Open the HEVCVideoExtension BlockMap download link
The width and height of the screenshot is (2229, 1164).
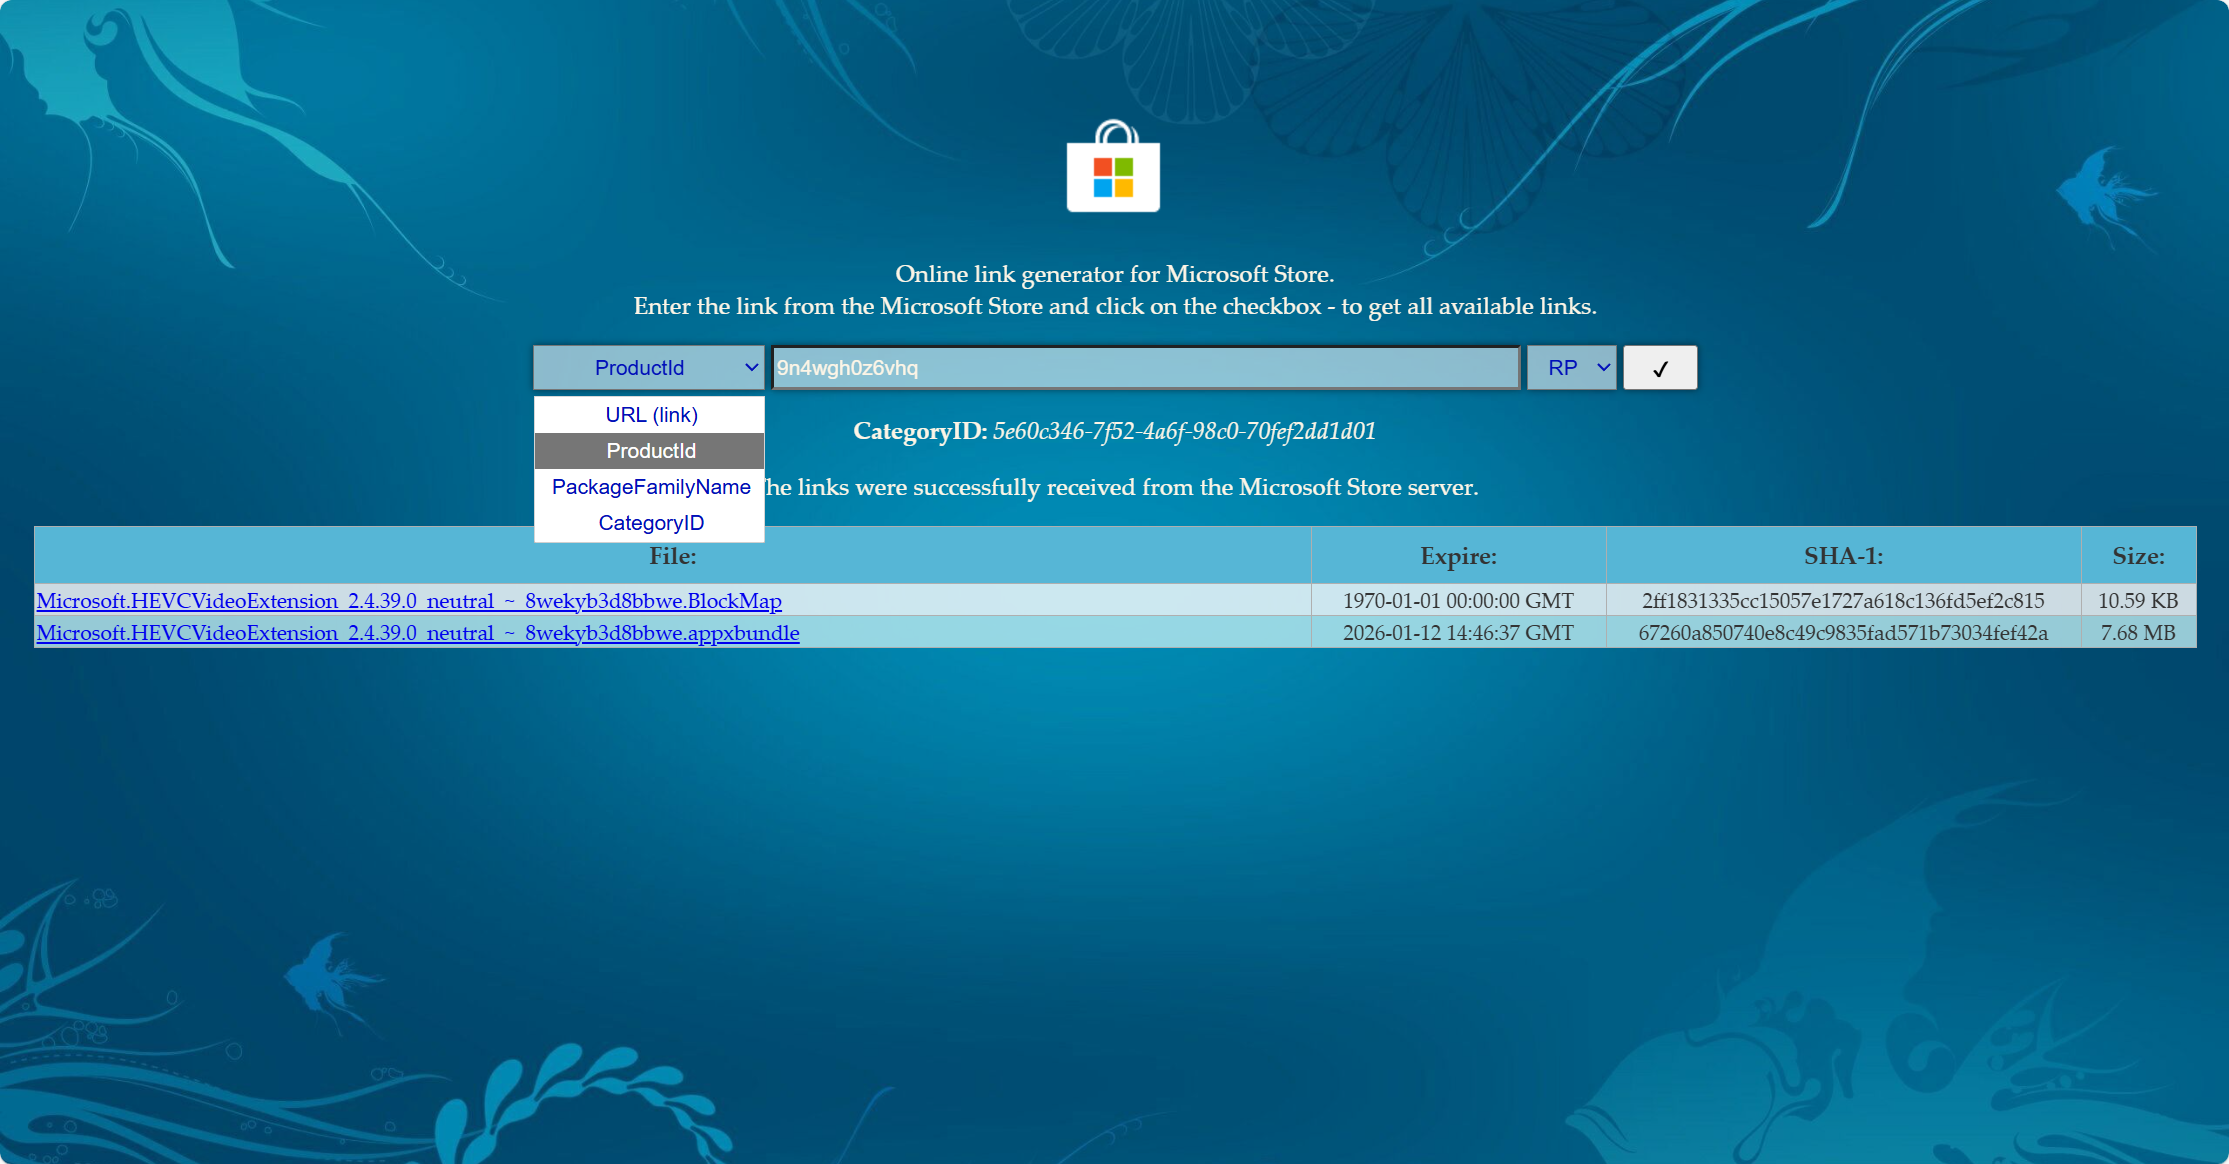409,601
